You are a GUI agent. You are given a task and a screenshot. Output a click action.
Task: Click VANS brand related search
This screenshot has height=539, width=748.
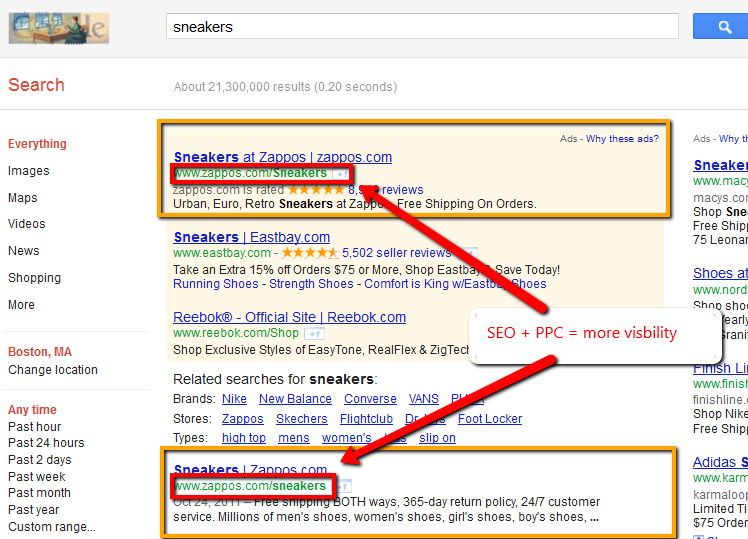click(x=424, y=399)
